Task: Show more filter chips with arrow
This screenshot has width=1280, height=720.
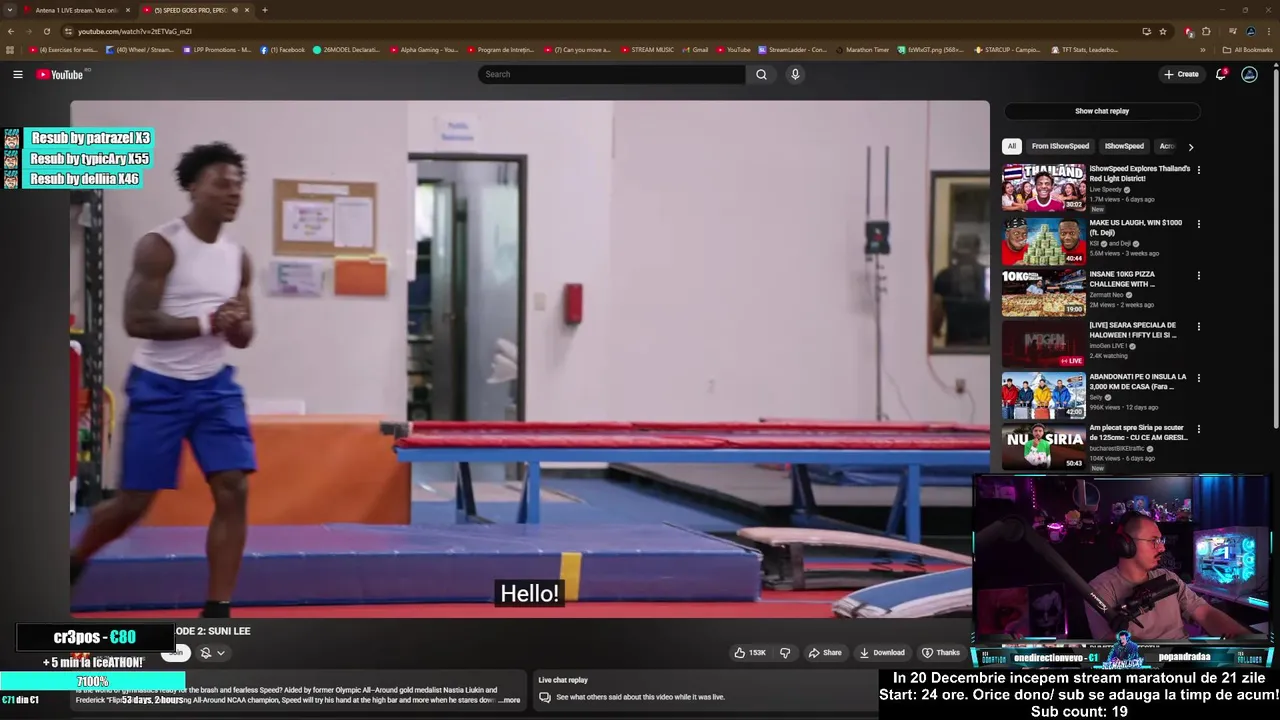Action: [1190, 147]
